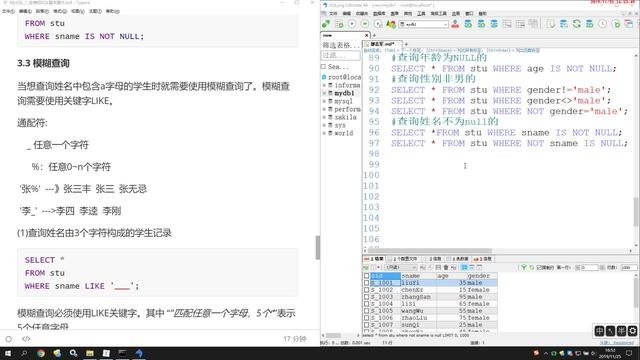Click the gear icon on the IME floating bar
This screenshot has width=640, height=360.
pyautogui.click(x=632, y=331)
